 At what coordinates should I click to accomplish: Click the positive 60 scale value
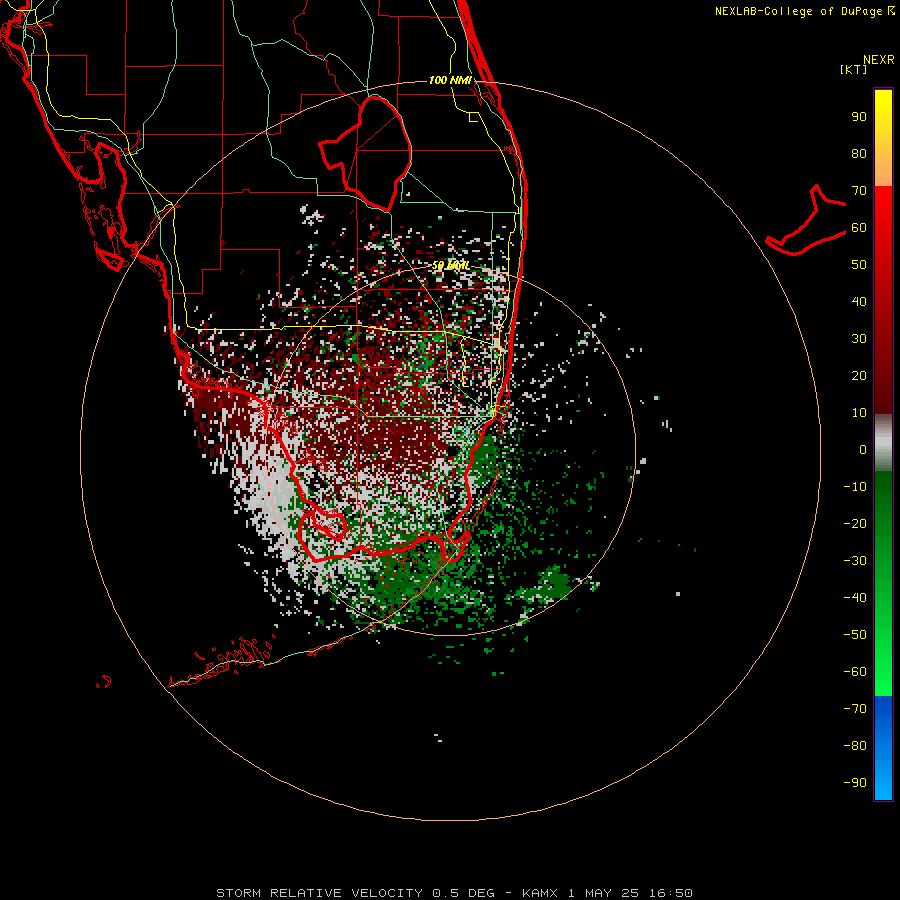(859, 227)
